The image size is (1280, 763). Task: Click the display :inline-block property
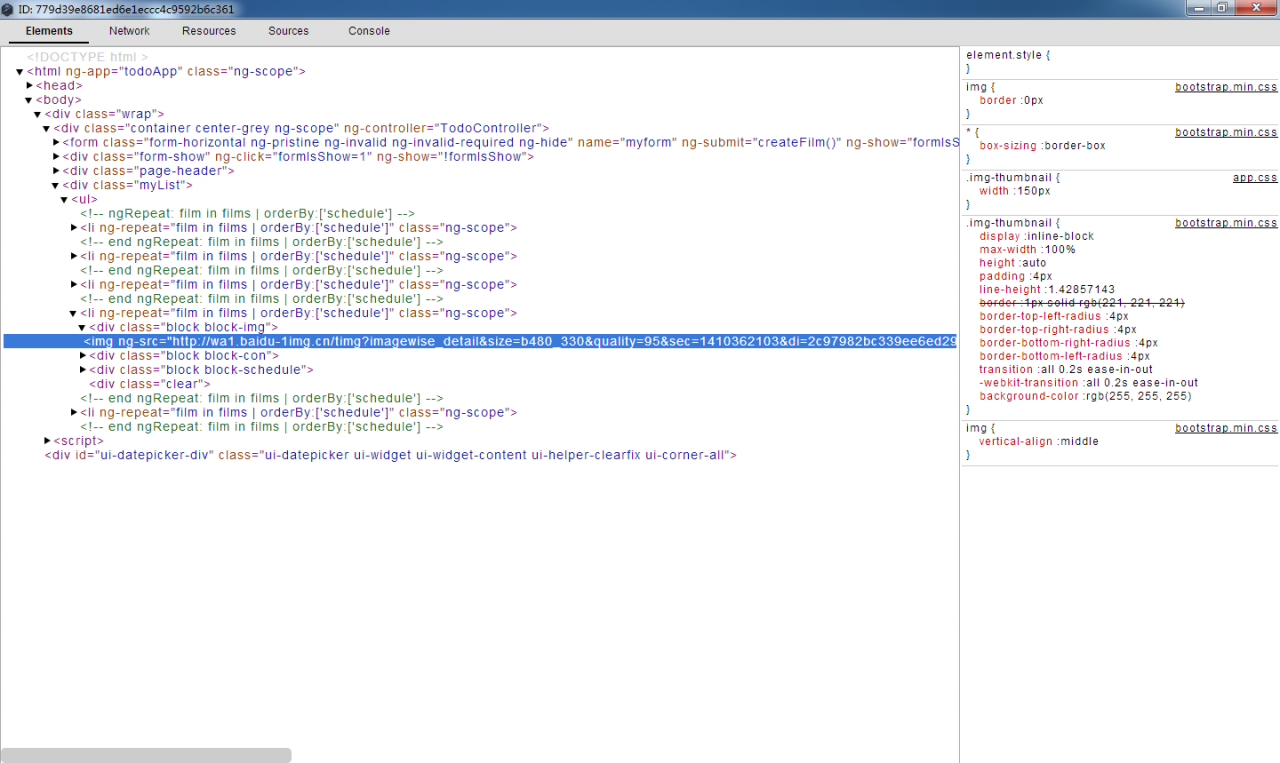[1036, 237]
